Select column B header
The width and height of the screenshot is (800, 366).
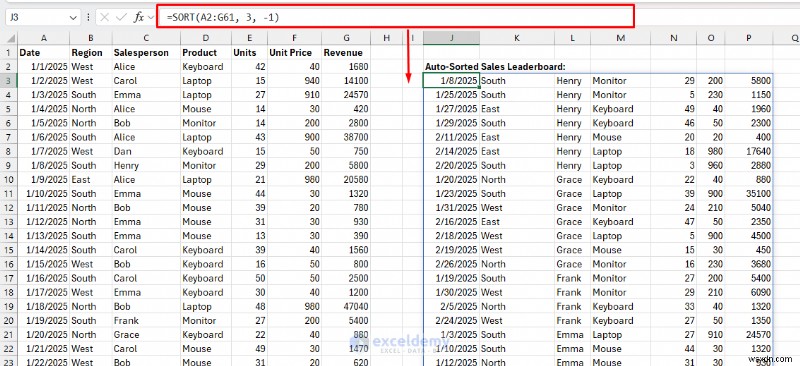pos(91,38)
